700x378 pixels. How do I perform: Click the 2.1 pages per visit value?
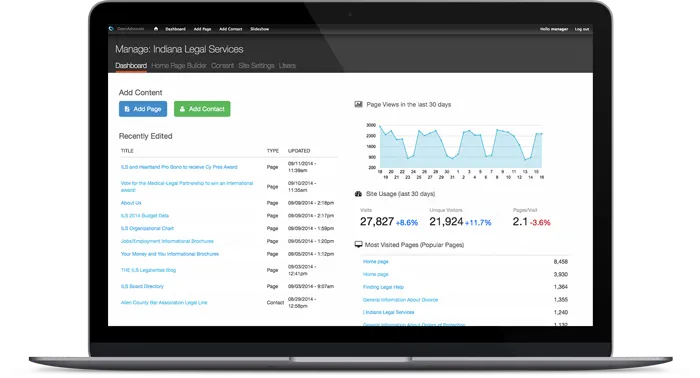520,222
